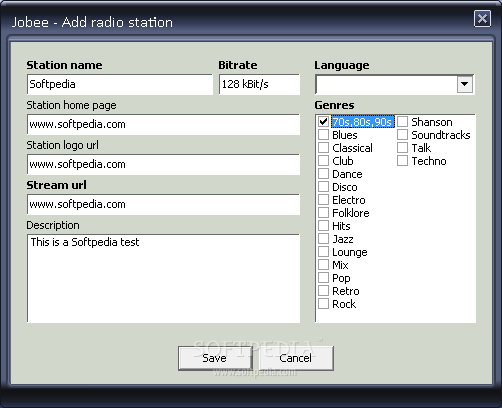Tick the Soundtracks genre checkbox
The height and width of the screenshot is (408, 502).
pos(402,135)
